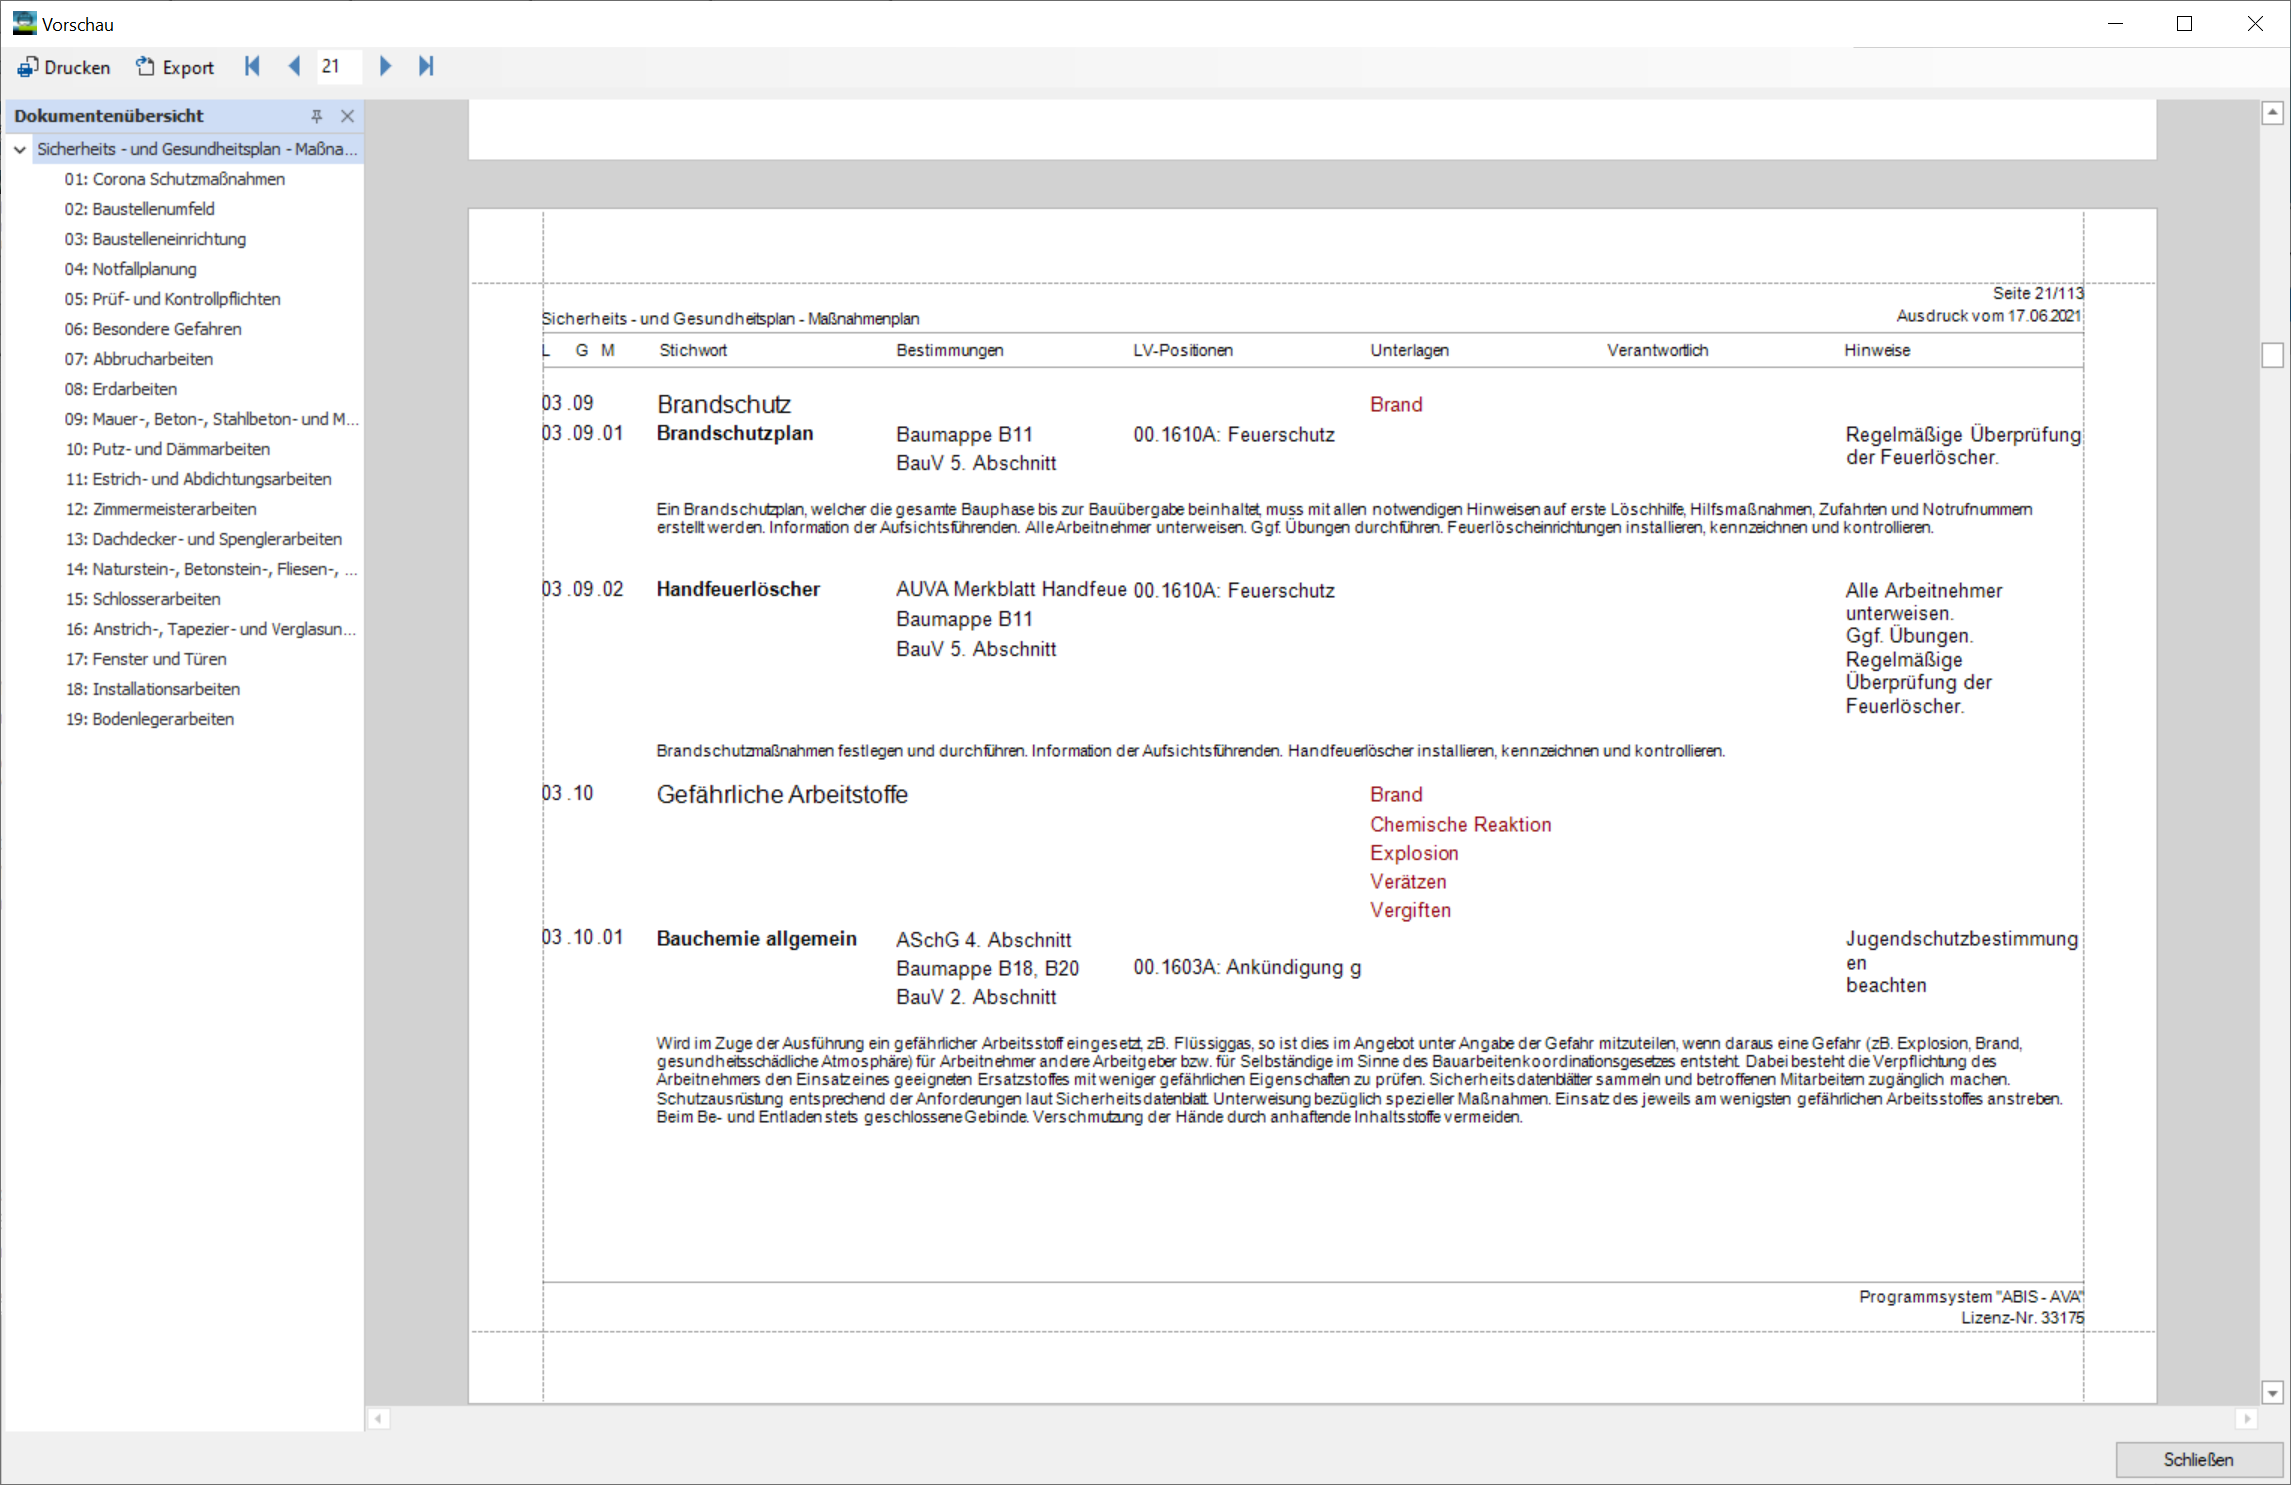The height and width of the screenshot is (1485, 2291).
Task: Click the Lizenz-Nr. 33175 footer text
Action: coord(2022,1318)
